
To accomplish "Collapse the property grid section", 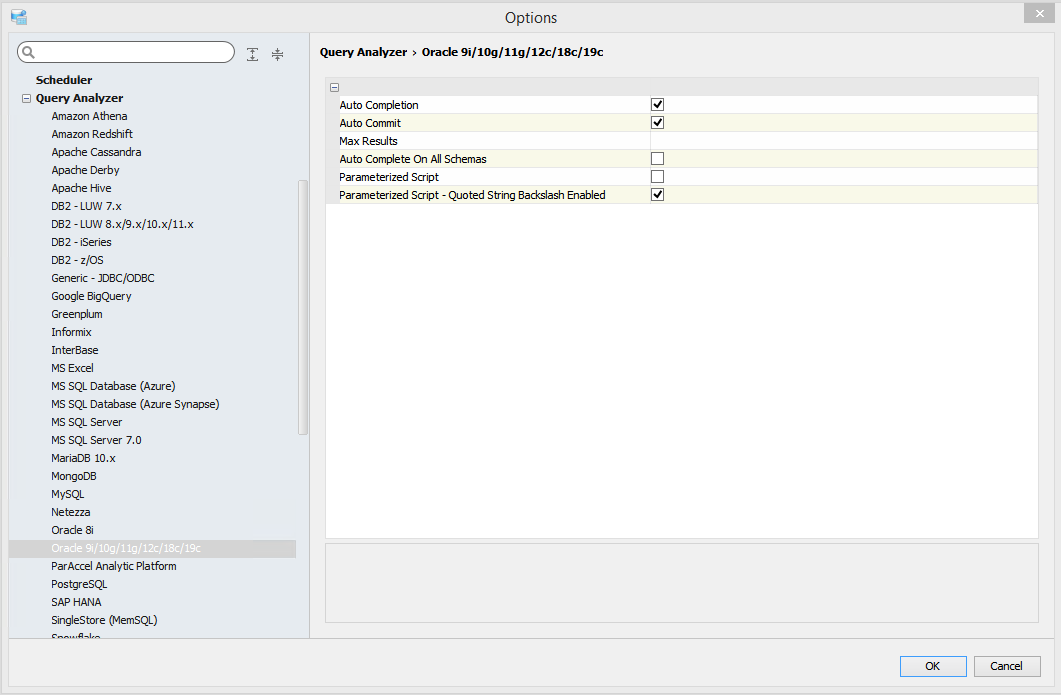I will (334, 87).
